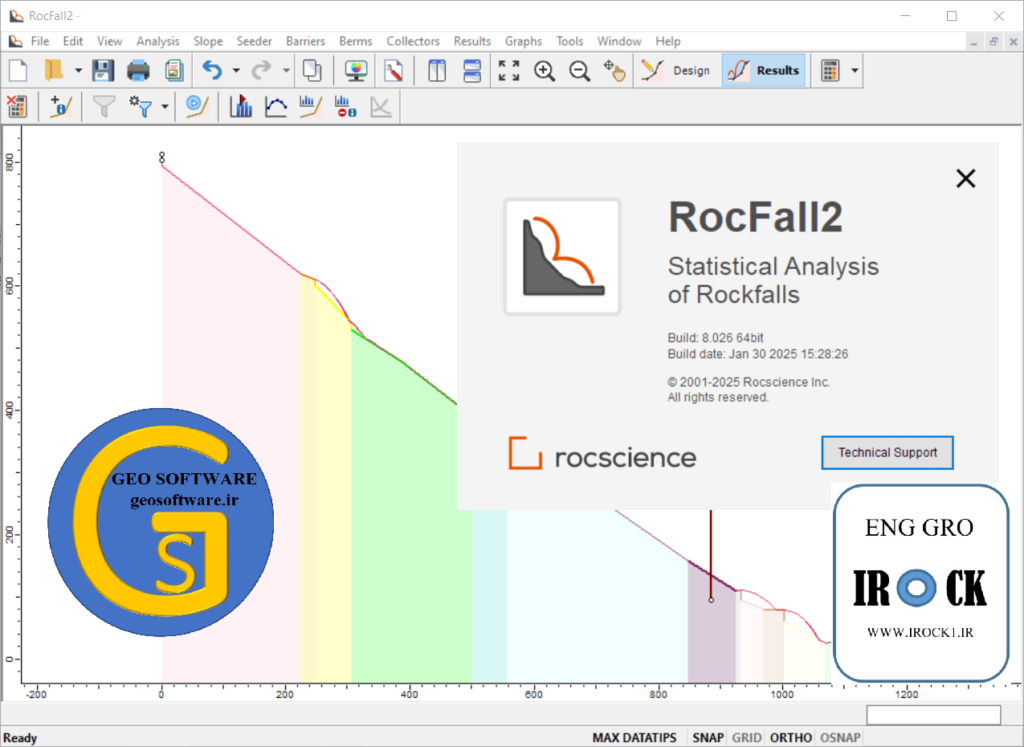Open the envelope curve graph icon
The image size is (1024, 747).
tap(276, 106)
